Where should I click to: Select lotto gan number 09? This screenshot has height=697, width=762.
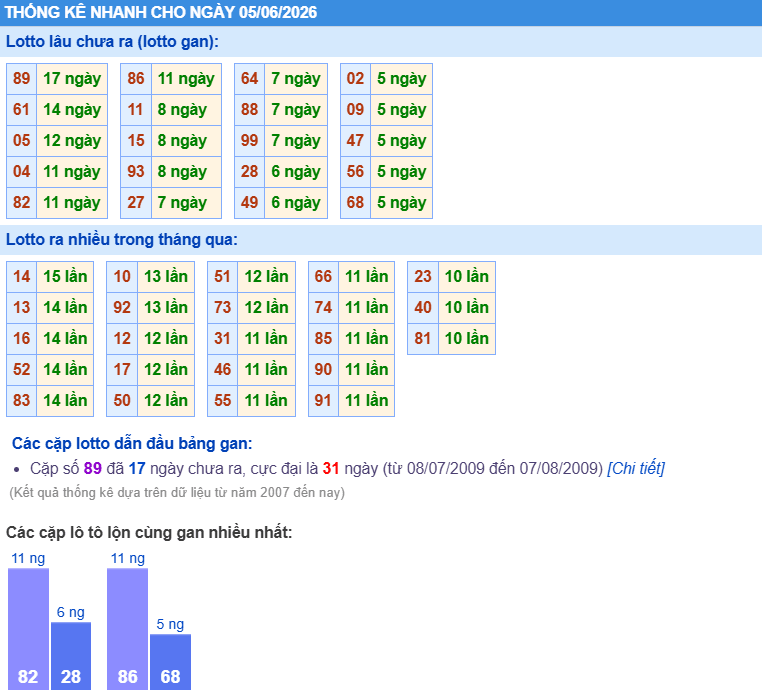point(355,109)
